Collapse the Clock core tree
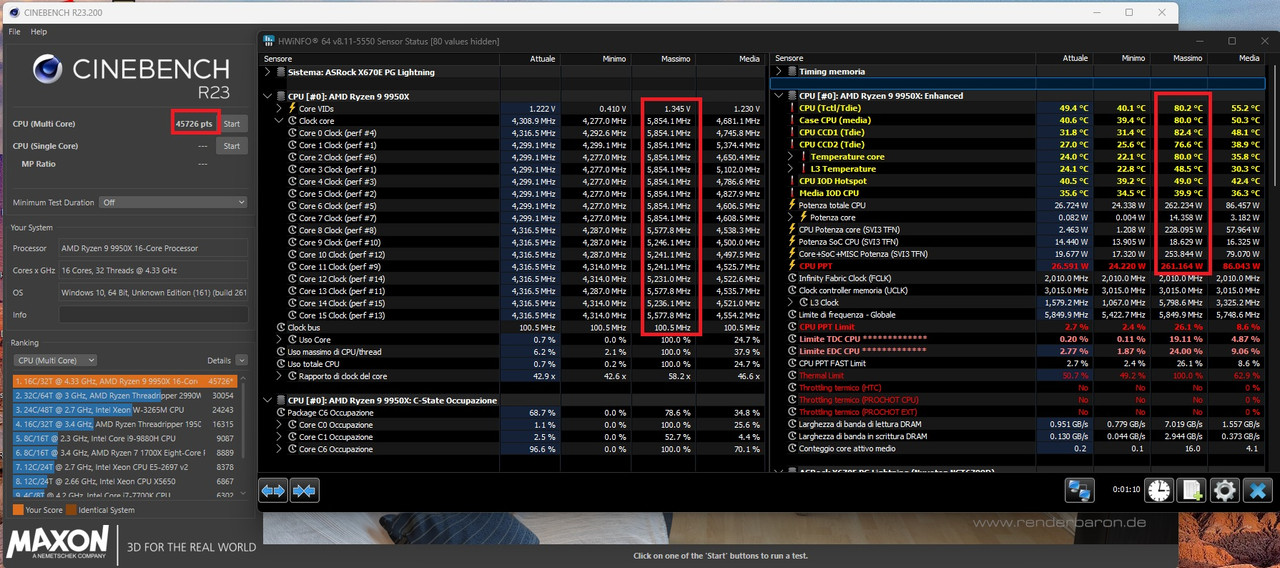1280x568 pixels. [x=279, y=120]
